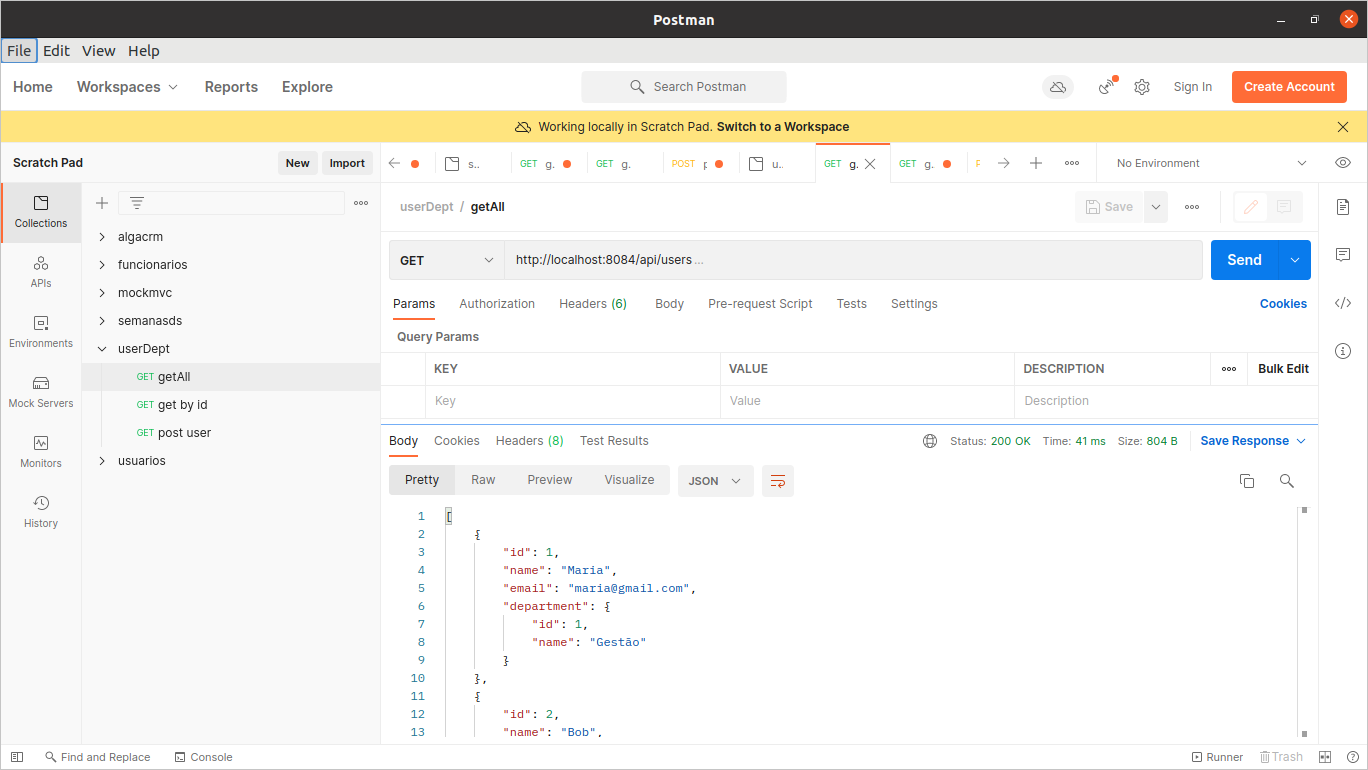Viewport: 1368px width, 770px height.
Task: Open the Environments sidebar panel
Action: click(x=41, y=332)
